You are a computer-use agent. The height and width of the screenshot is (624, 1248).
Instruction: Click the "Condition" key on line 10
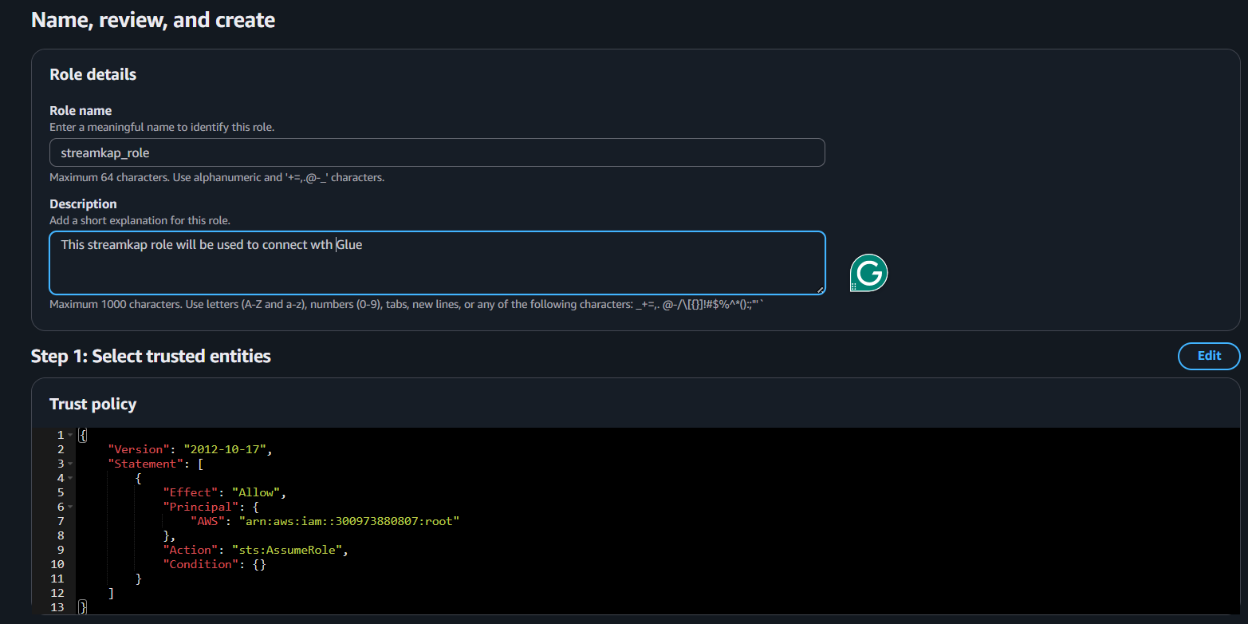coord(201,564)
